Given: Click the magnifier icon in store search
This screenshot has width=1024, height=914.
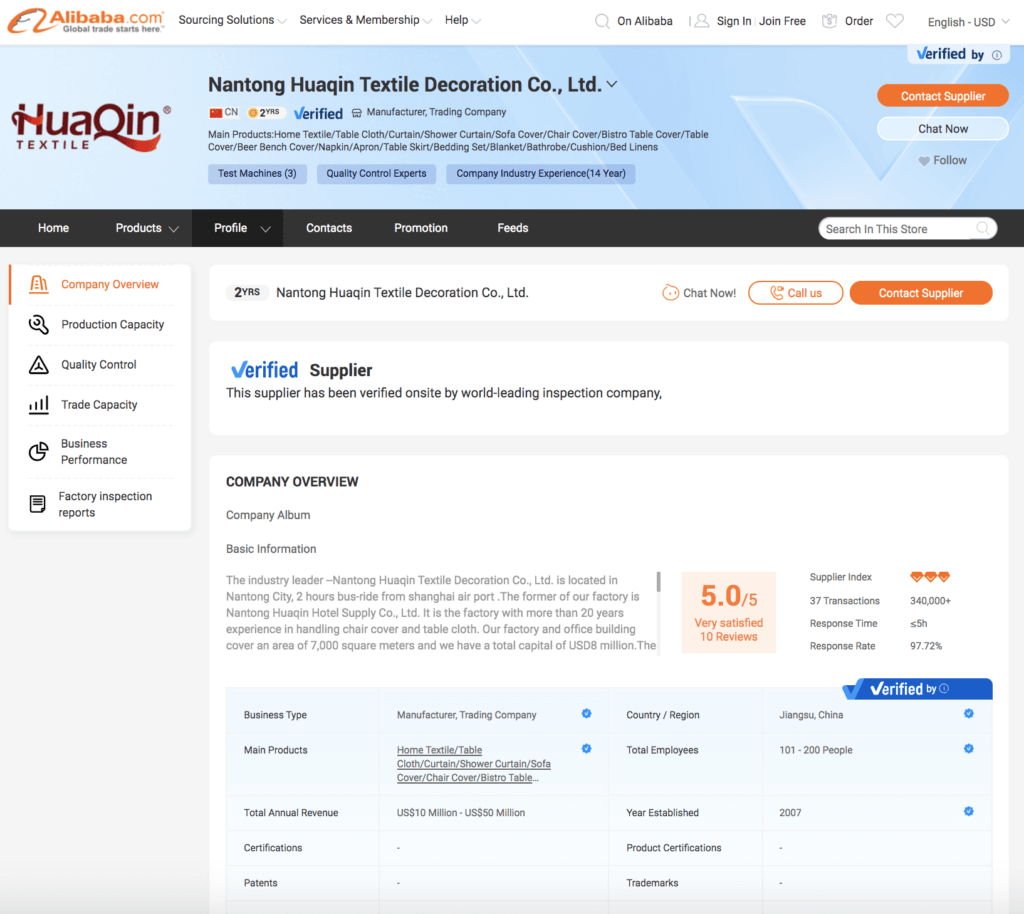Looking at the screenshot, I should pyautogui.click(x=983, y=228).
